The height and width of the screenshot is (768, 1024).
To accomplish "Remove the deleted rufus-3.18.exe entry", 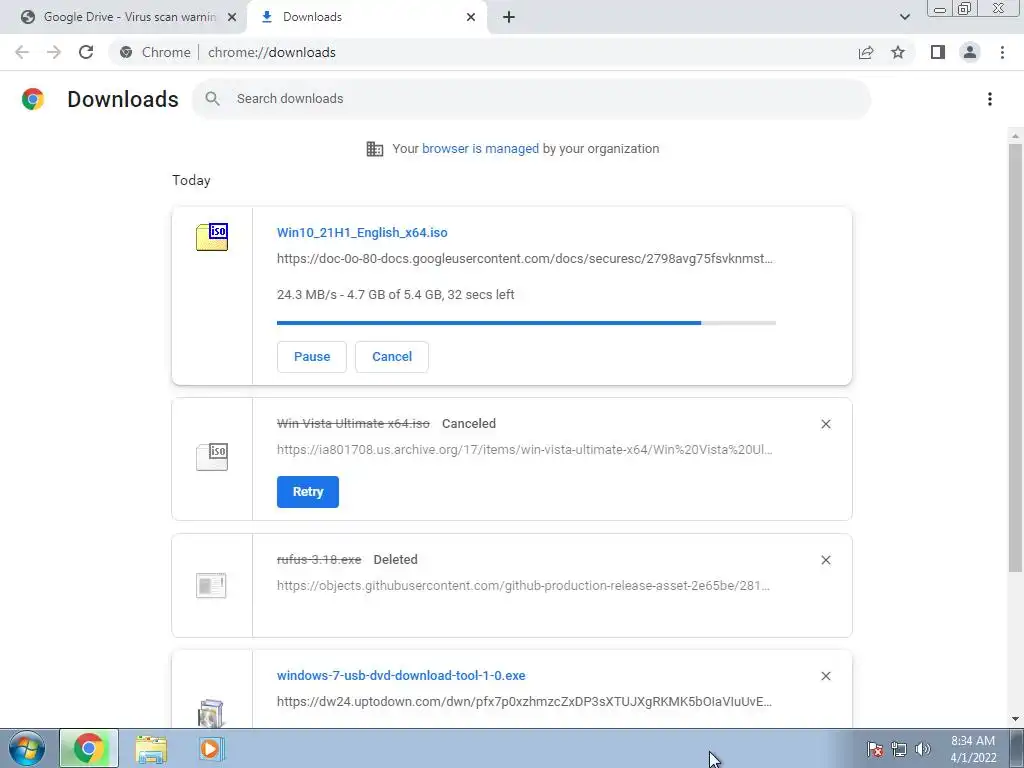I will (825, 560).
